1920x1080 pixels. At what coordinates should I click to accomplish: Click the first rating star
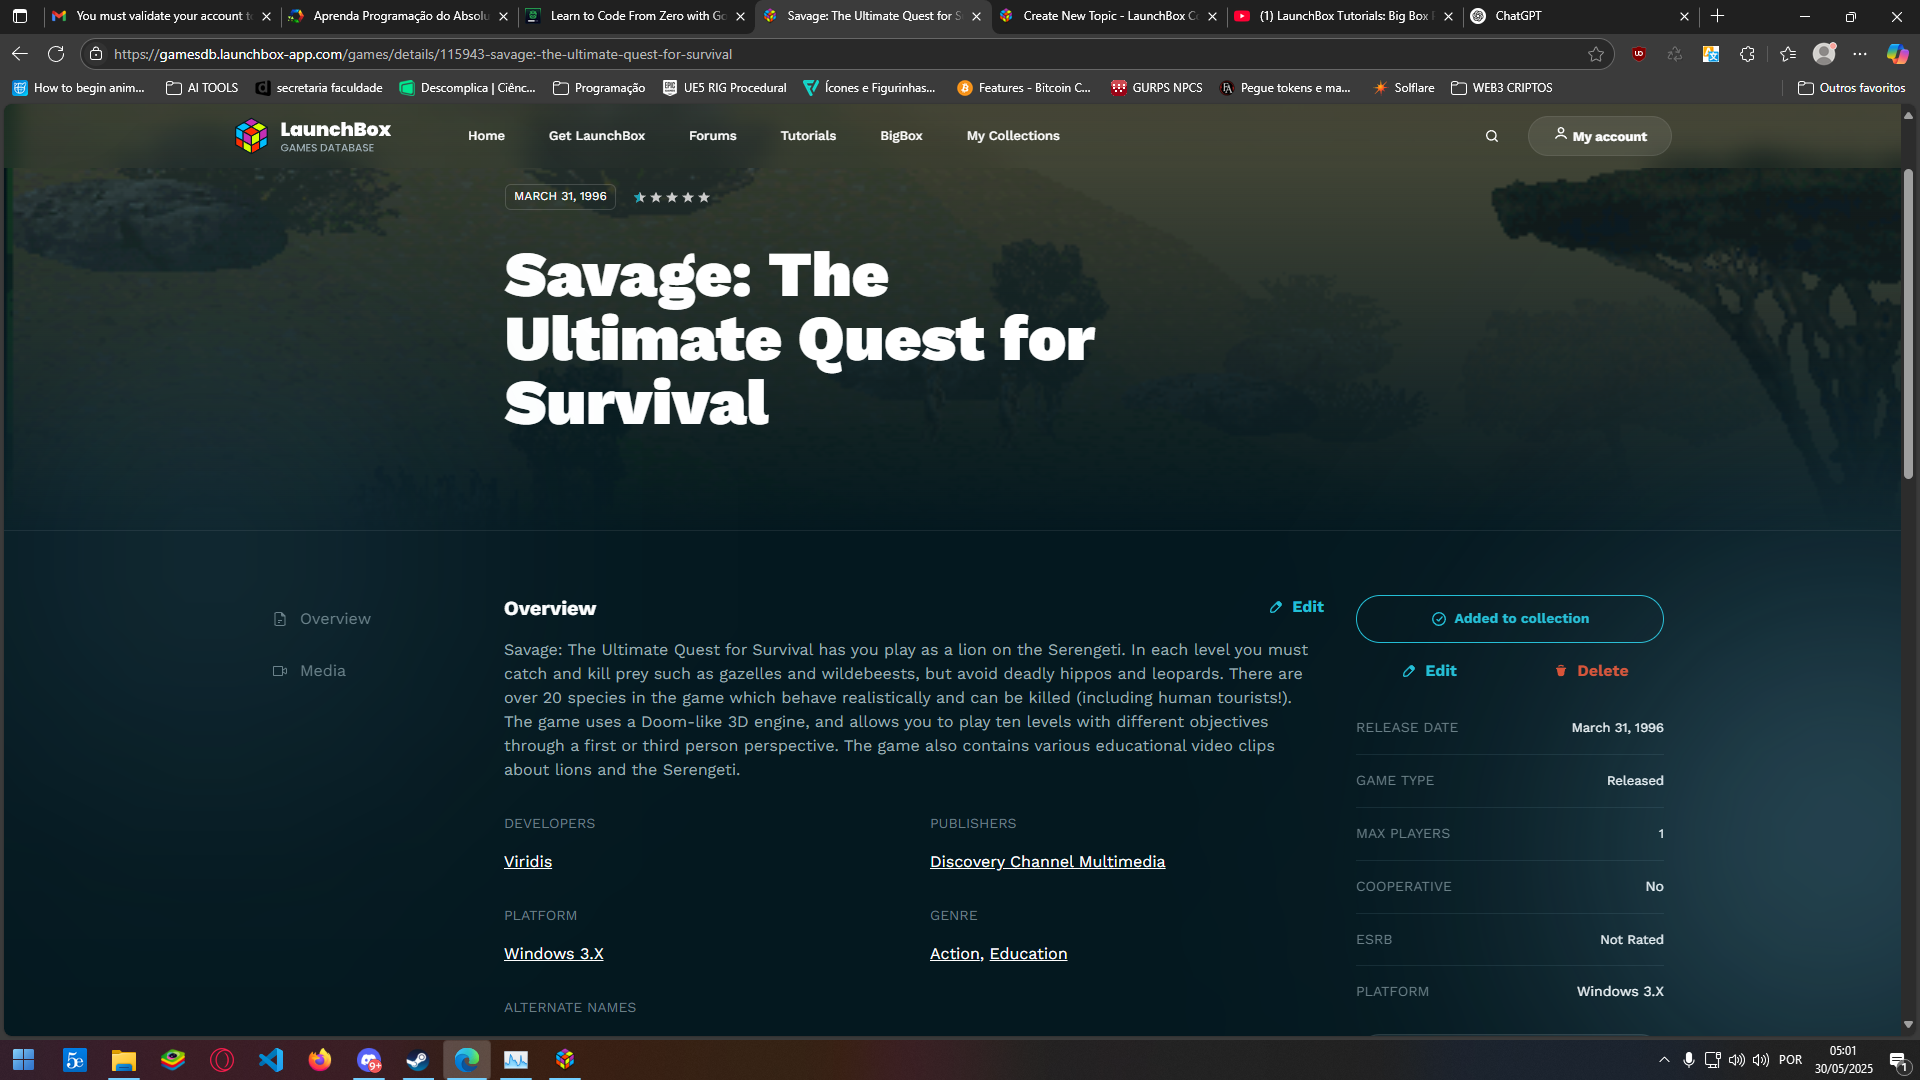pos(640,197)
